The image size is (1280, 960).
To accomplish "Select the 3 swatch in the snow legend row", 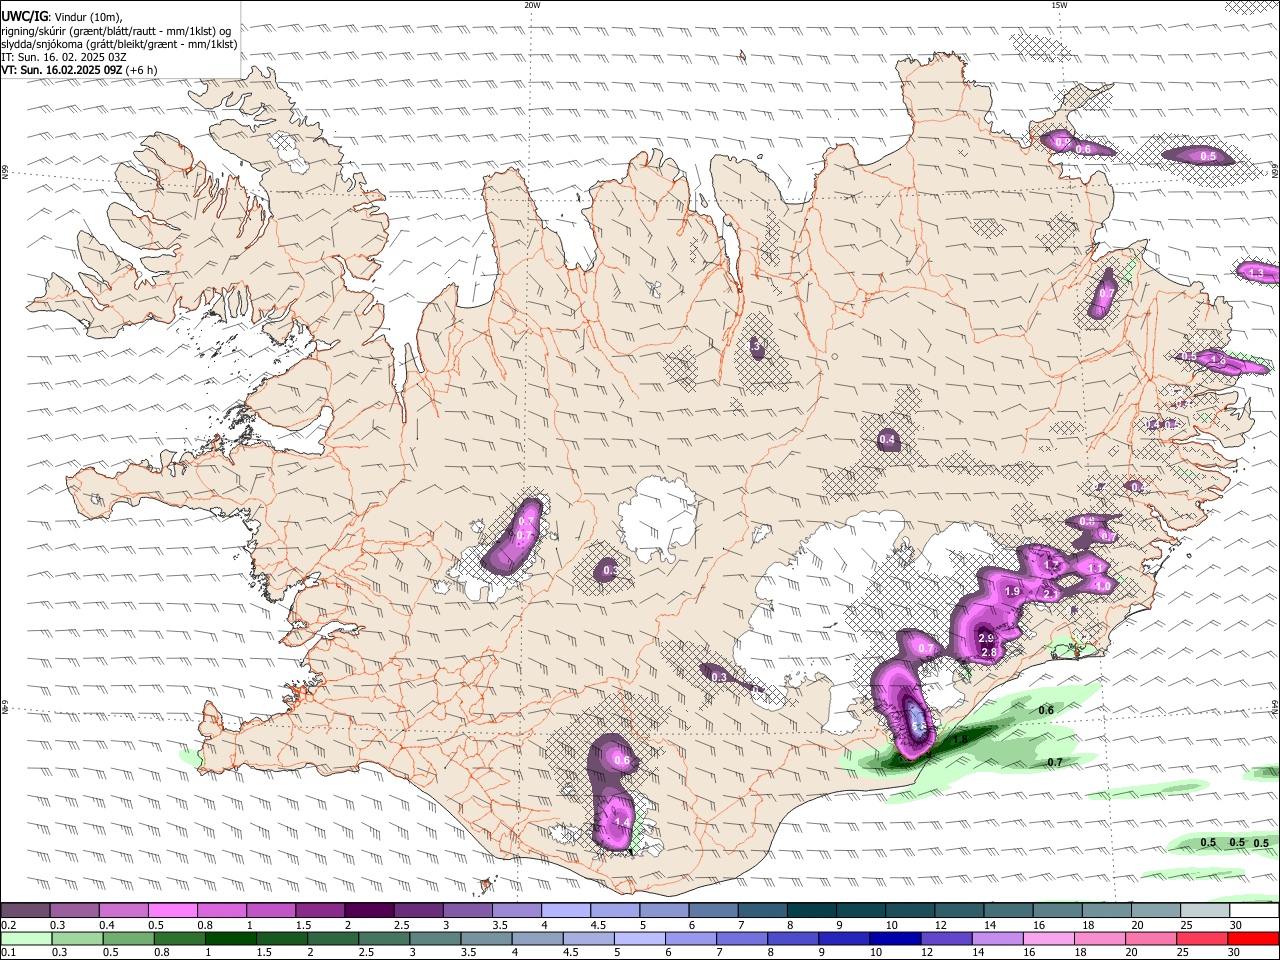I will point(468,910).
